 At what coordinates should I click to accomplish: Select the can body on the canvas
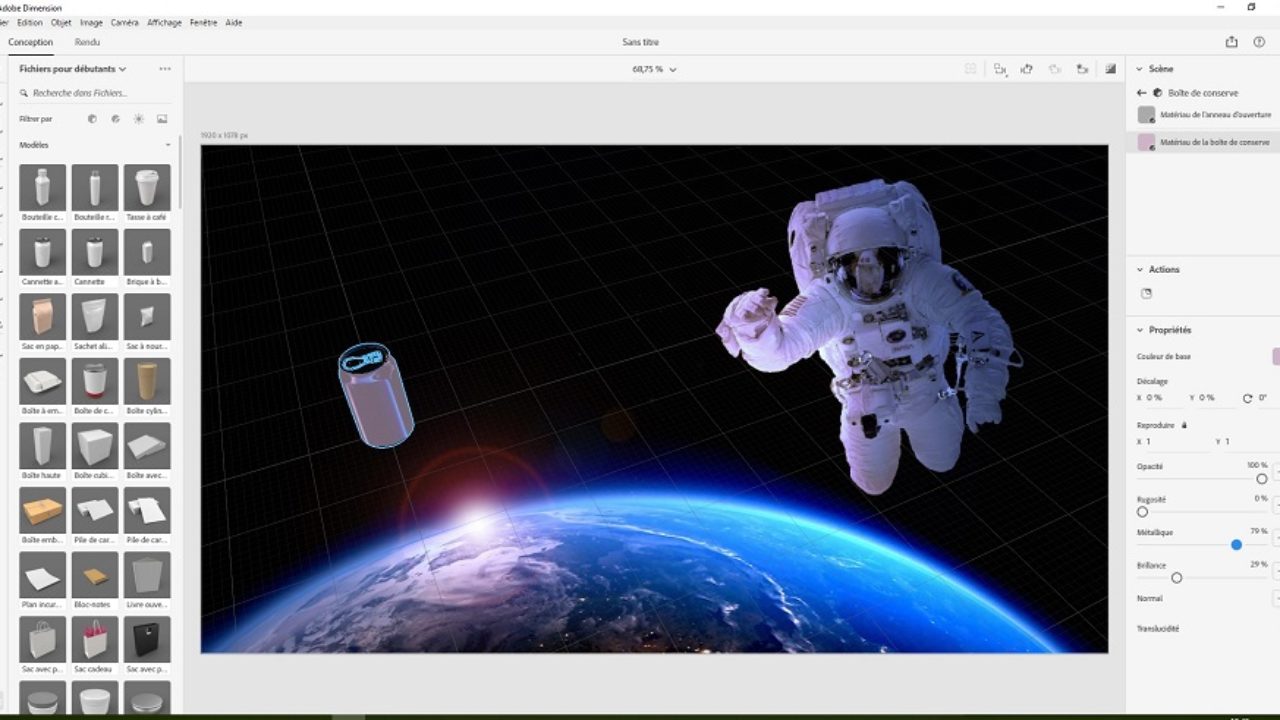(381, 406)
